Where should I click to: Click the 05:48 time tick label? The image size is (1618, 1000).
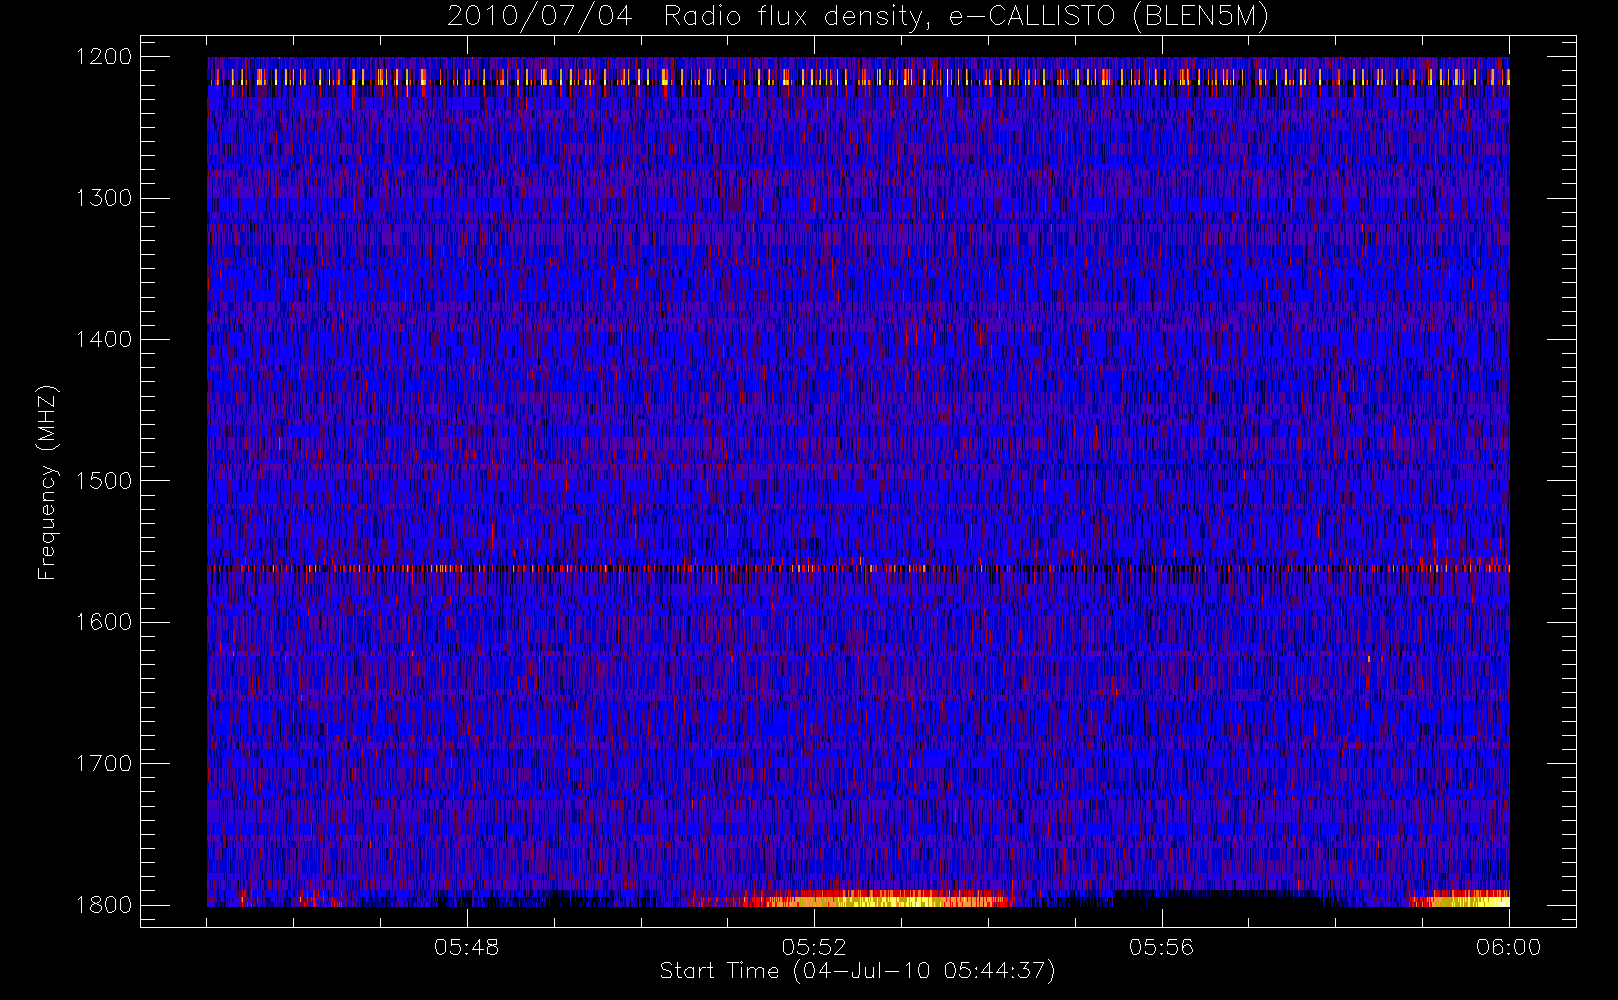(x=467, y=947)
